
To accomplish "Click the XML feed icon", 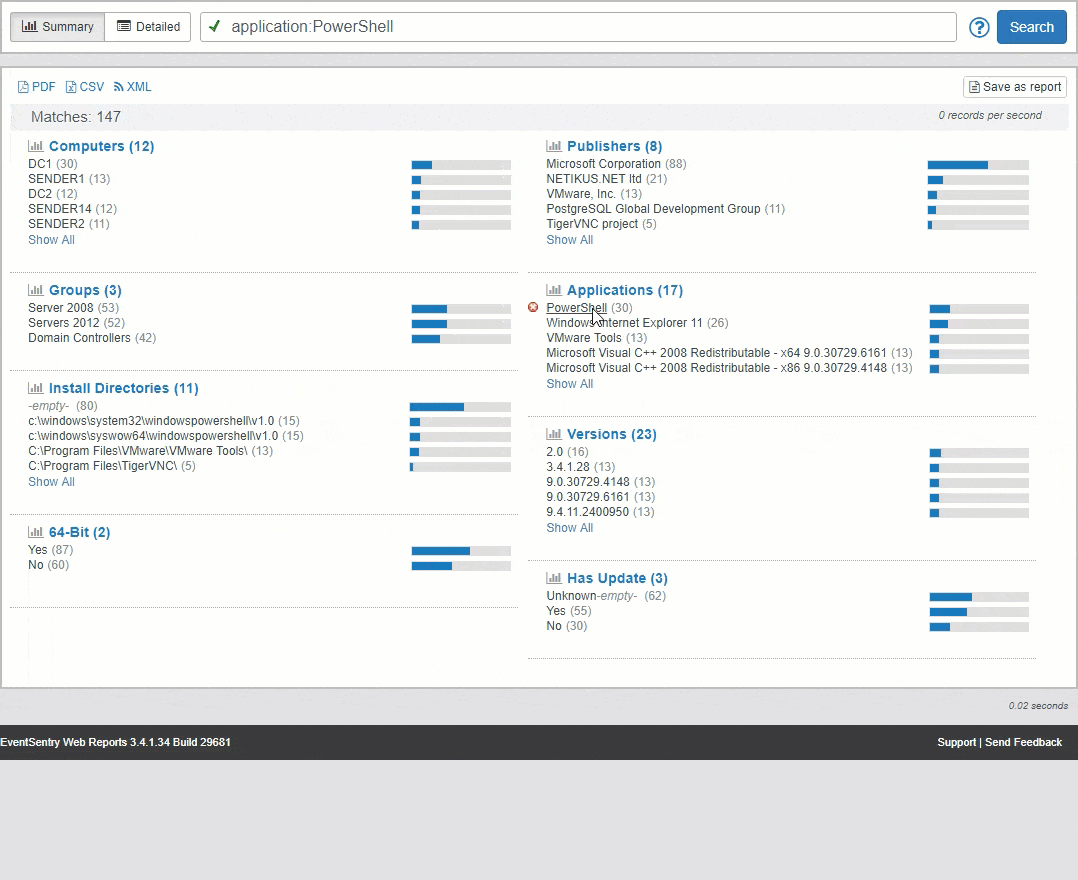I will [119, 87].
